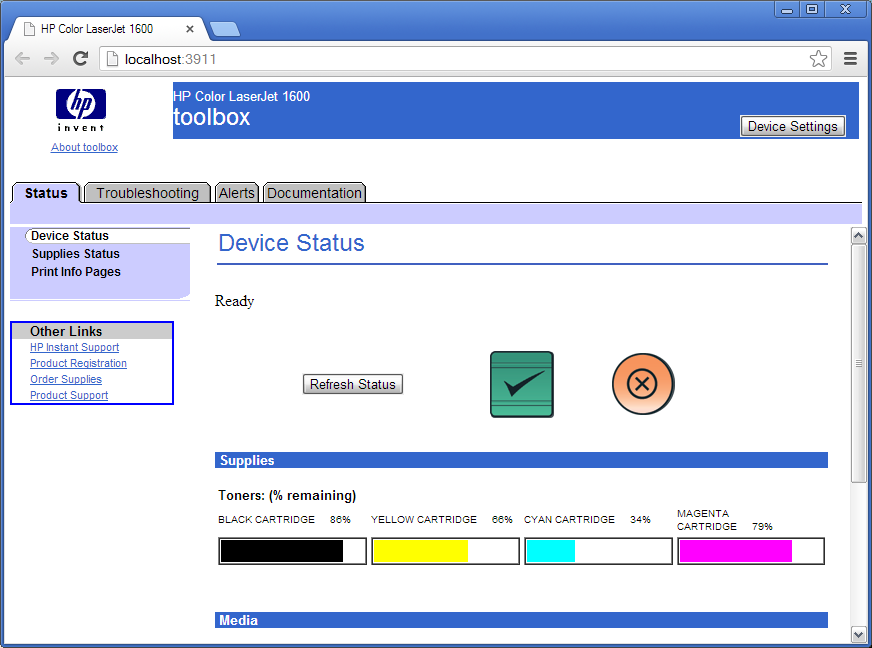
Task: Click the green checkmark status icon
Action: [x=521, y=384]
